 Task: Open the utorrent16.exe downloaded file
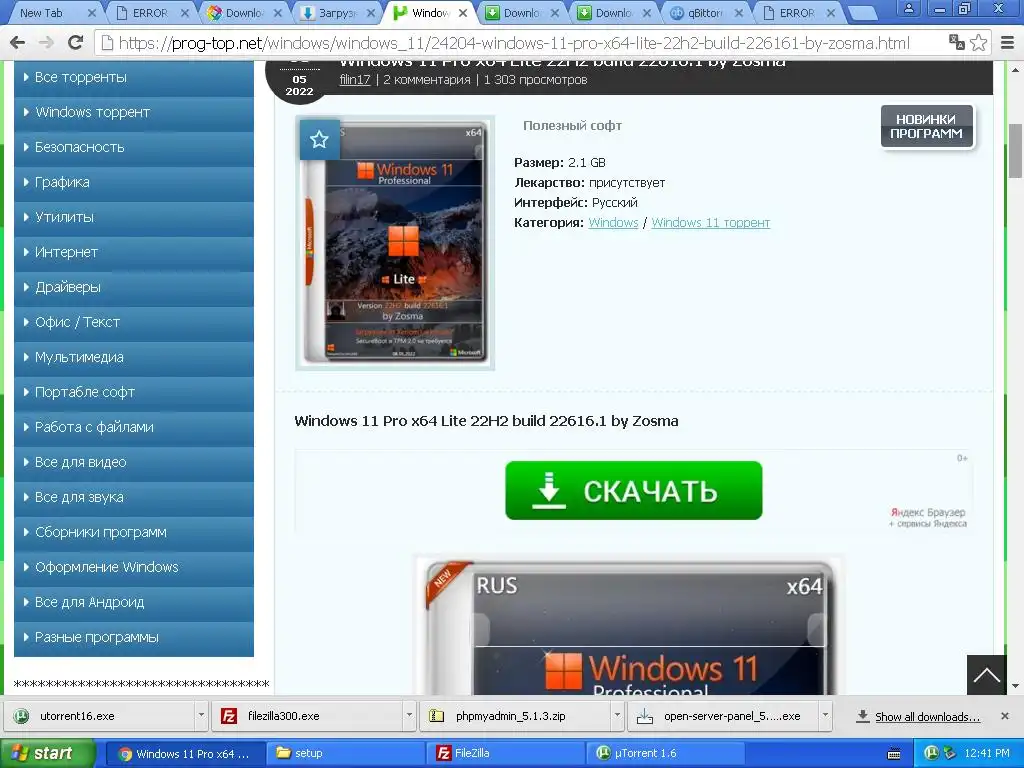(x=99, y=716)
